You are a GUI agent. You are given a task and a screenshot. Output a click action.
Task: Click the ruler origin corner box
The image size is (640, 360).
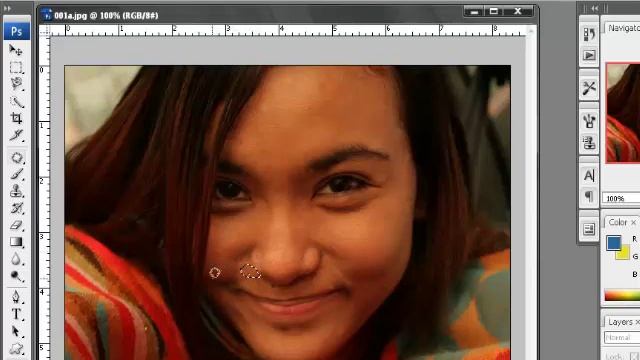44,31
